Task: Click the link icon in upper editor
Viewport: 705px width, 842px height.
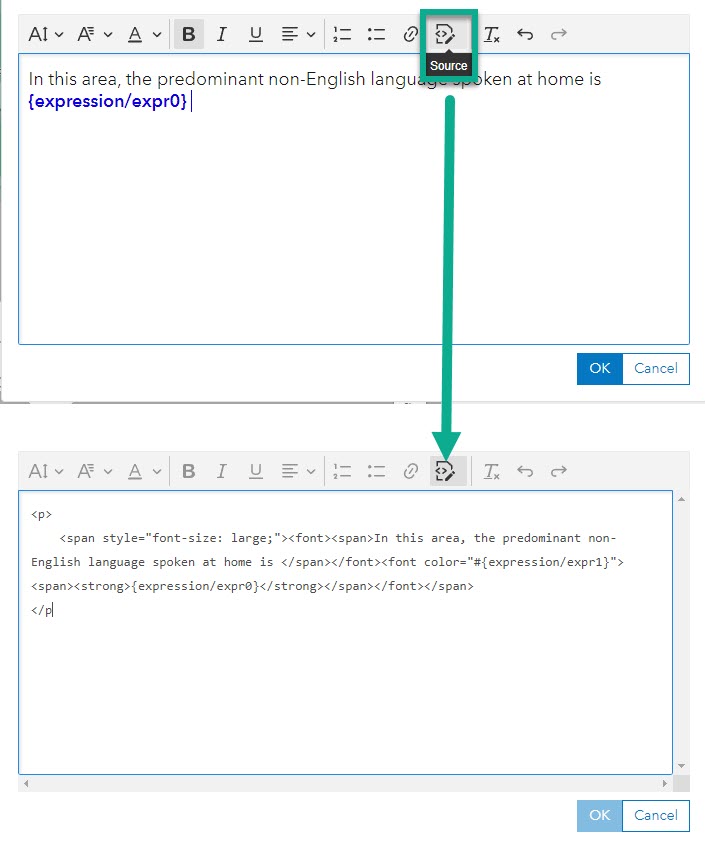Action: tap(411, 34)
